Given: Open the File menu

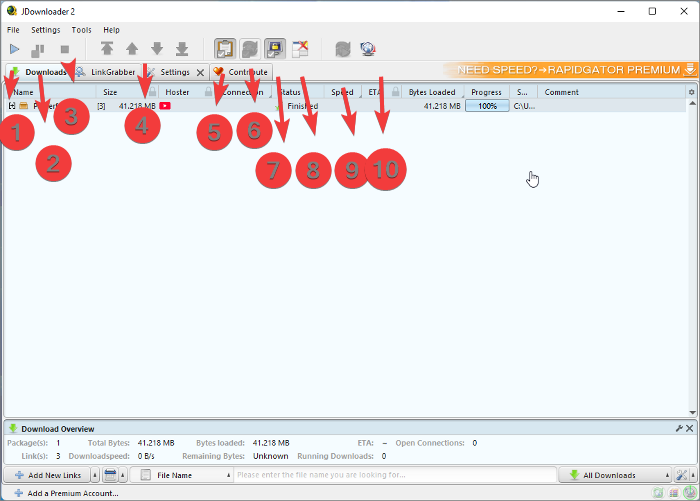Looking at the screenshot, I should point(13,30).
